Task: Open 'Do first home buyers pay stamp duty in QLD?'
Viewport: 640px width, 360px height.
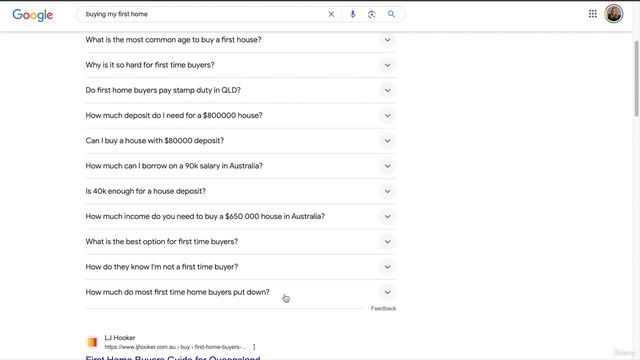Action: (163, 91)
